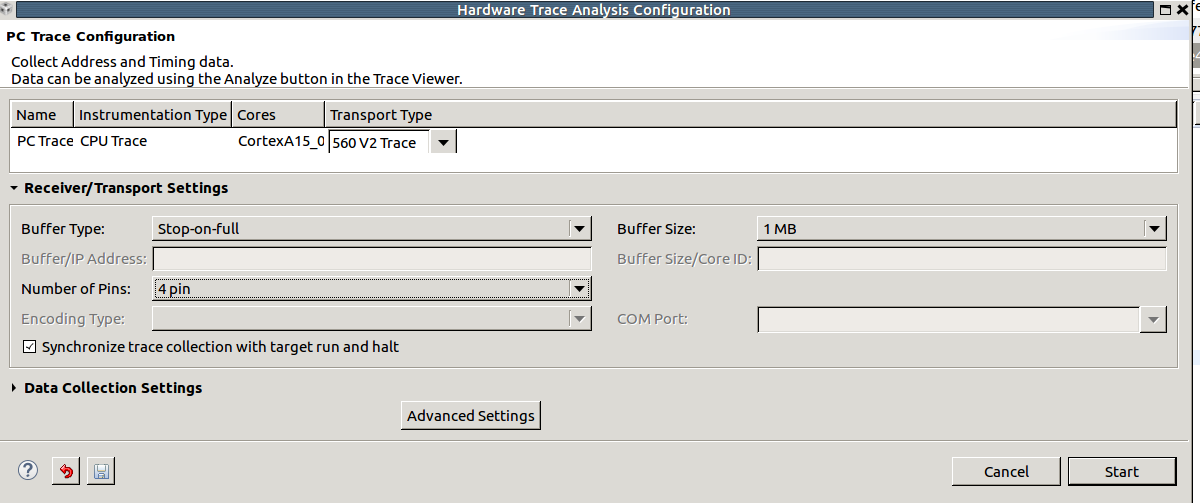The height and width of the screenshot is (503, 1200).
Task: Click the Instrumentation Type column header
Action: (153, 115)
